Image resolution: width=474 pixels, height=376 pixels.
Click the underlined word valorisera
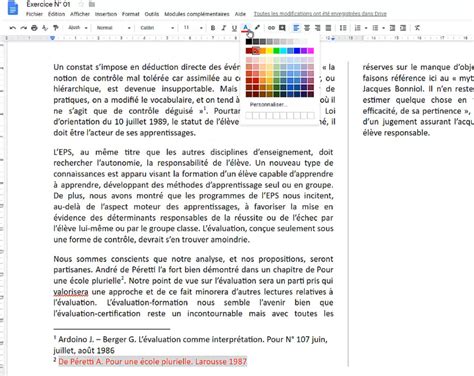pos(71,292)
